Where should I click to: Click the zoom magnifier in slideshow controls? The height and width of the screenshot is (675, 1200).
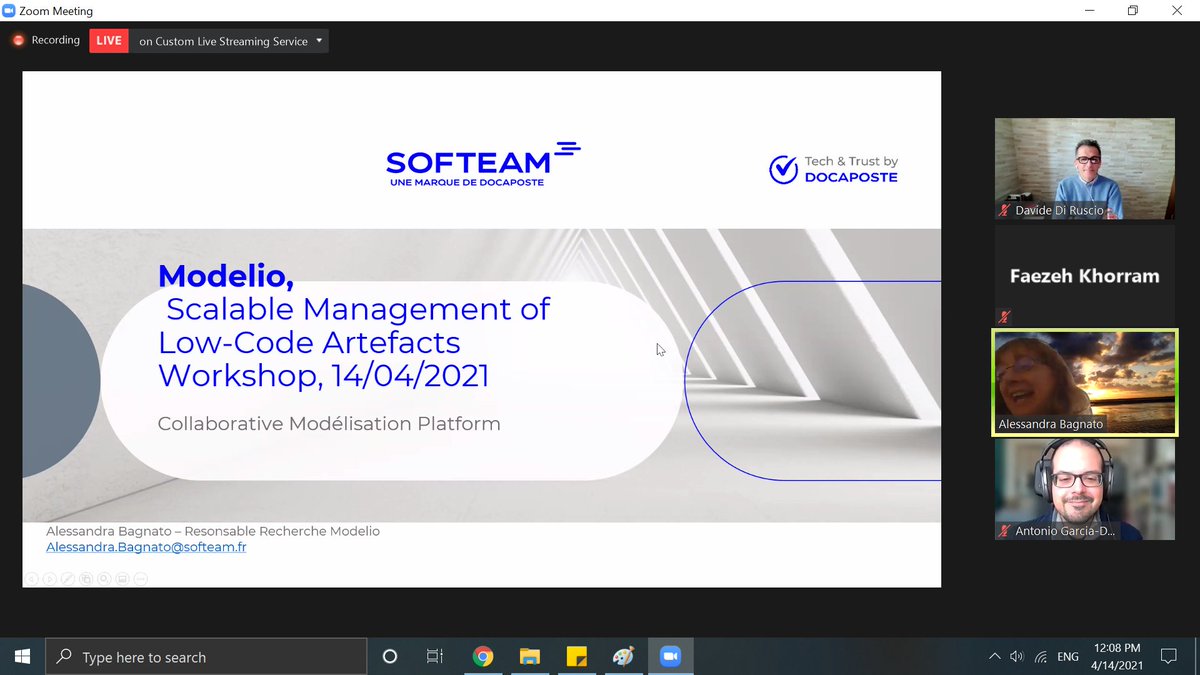[104, 578]
